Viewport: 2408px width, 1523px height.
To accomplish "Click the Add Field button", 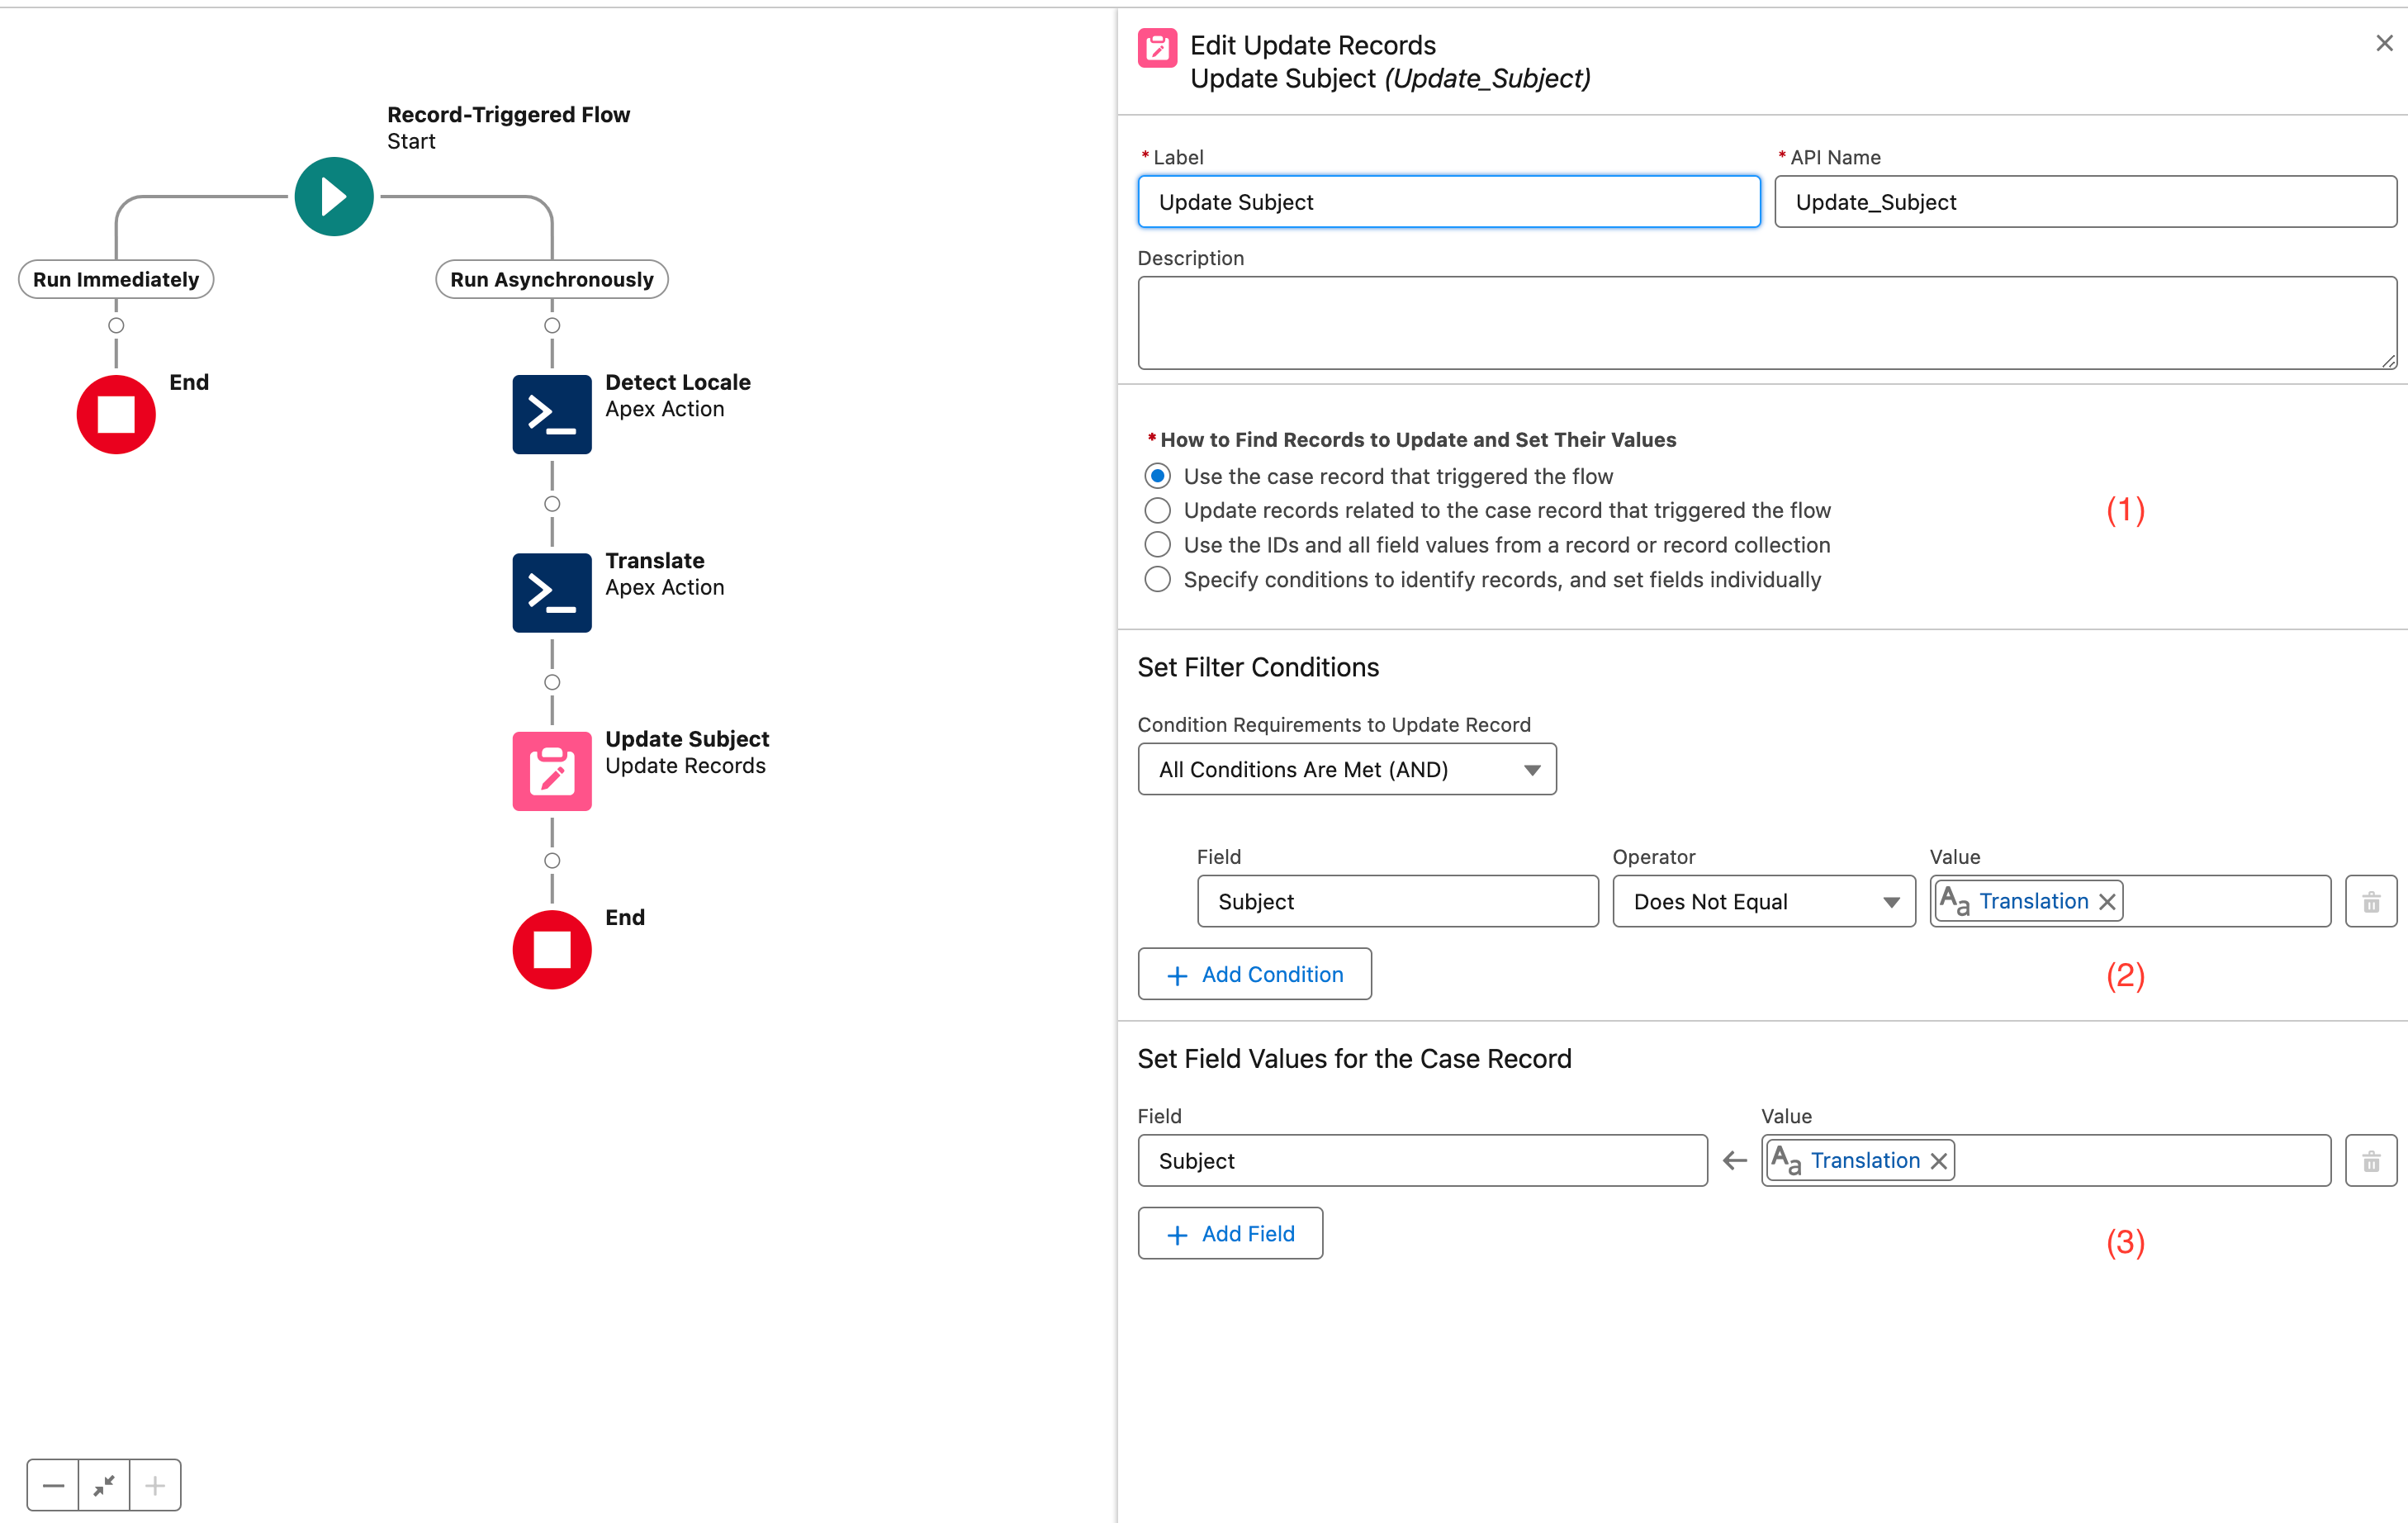I will (1230, 1234).
